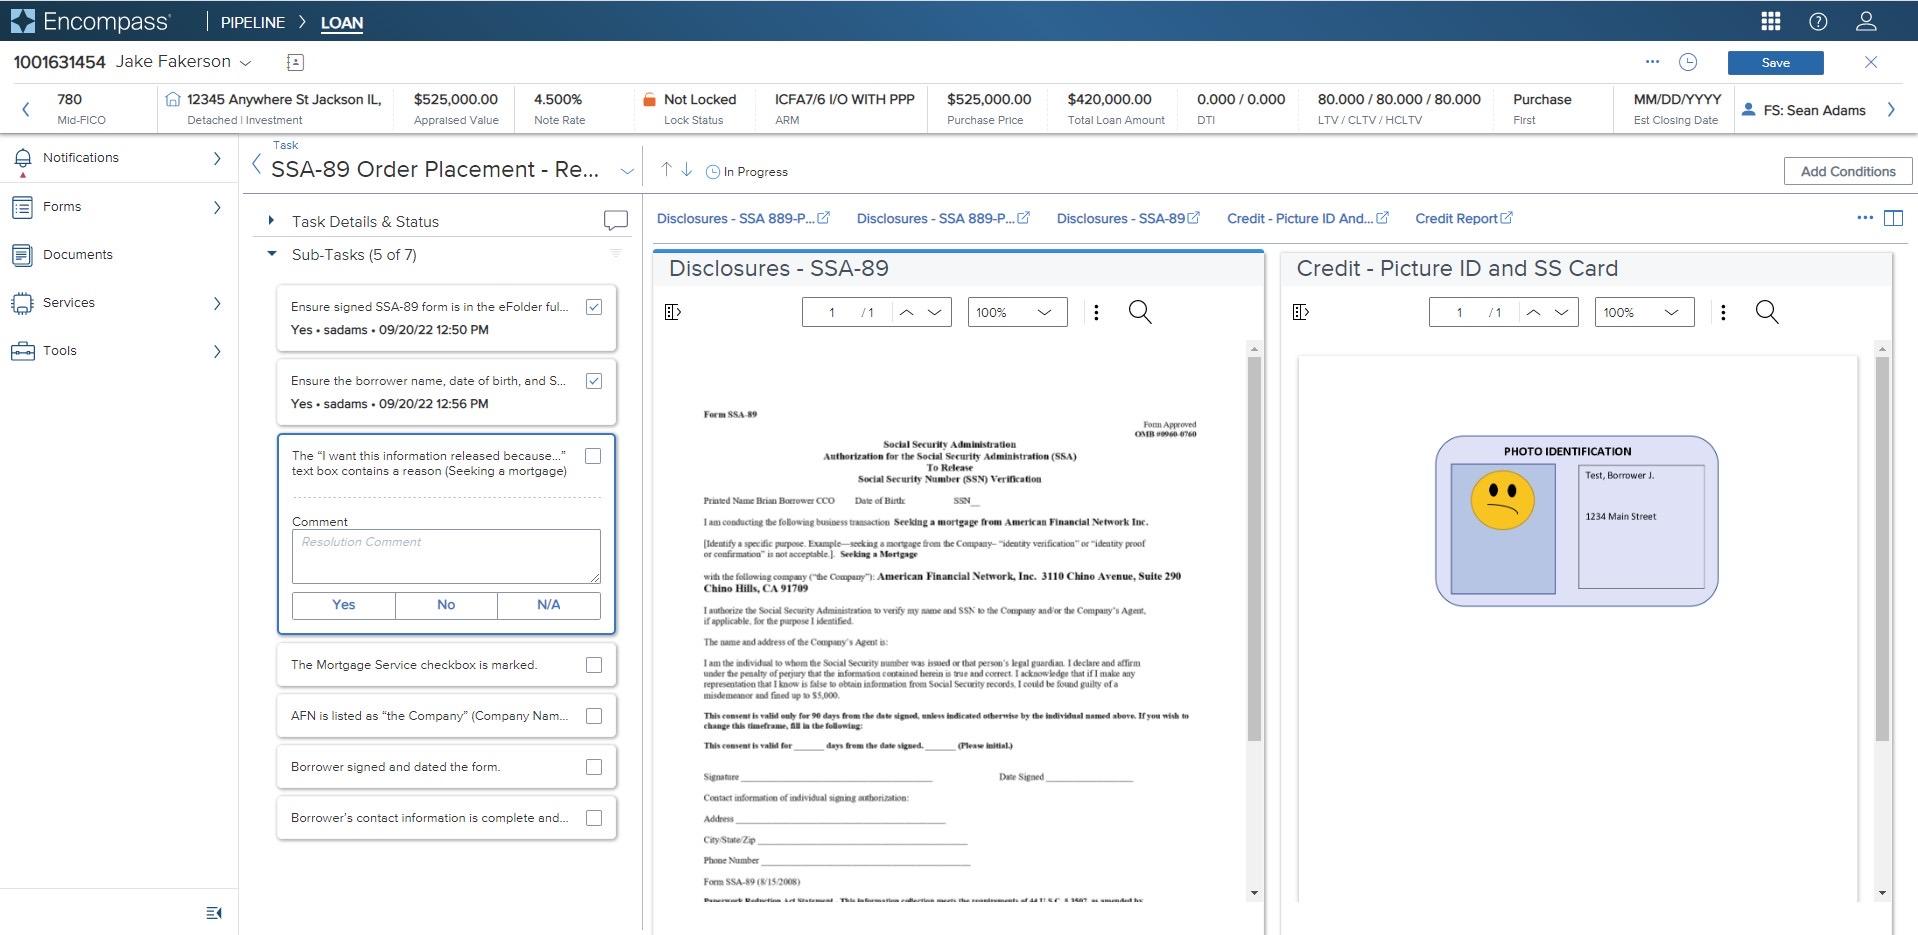
Task: Uncheck the 'Ensure signed SSA-89 form' sub-task
Action: (x=594, y=307)
